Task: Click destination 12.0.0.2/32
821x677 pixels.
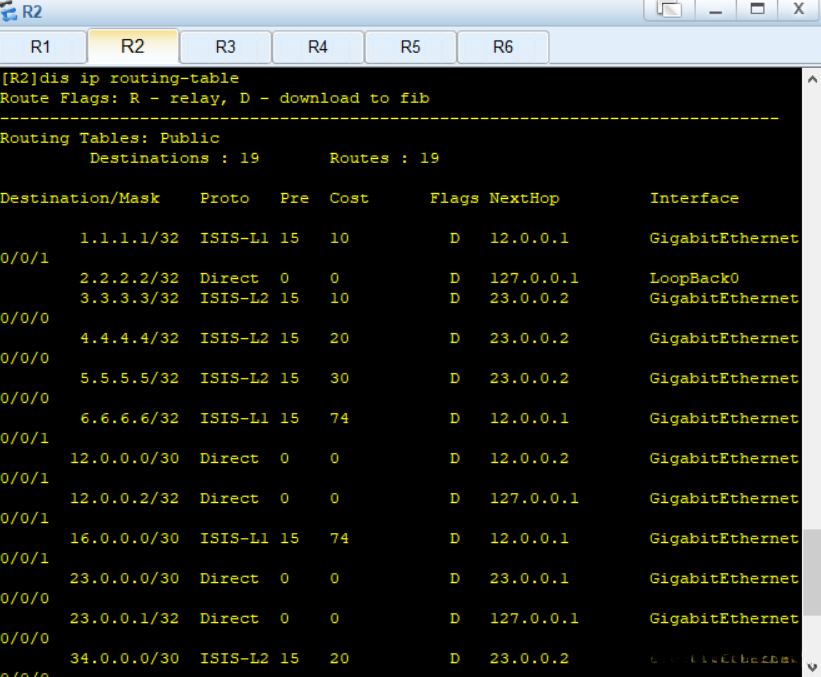Action: click(x=125, y=498)
